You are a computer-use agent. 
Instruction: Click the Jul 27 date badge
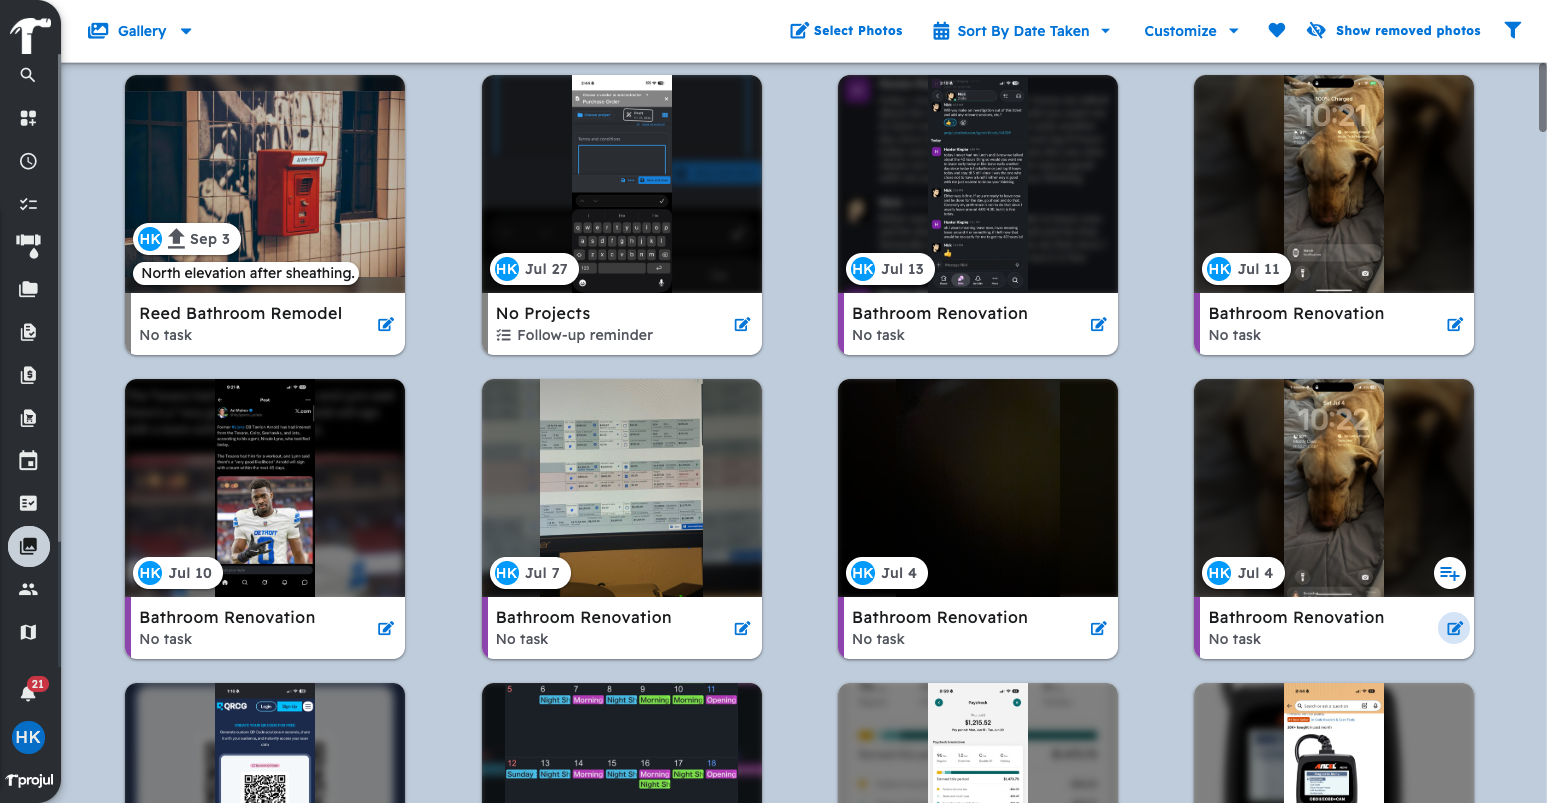coord(534,269)
